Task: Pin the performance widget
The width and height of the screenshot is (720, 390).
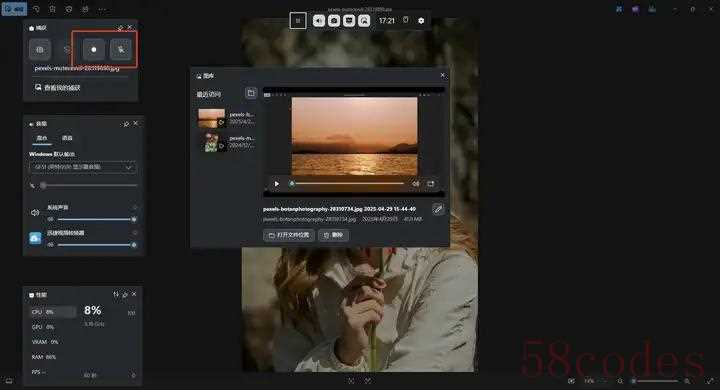Action: pos(124,294)
